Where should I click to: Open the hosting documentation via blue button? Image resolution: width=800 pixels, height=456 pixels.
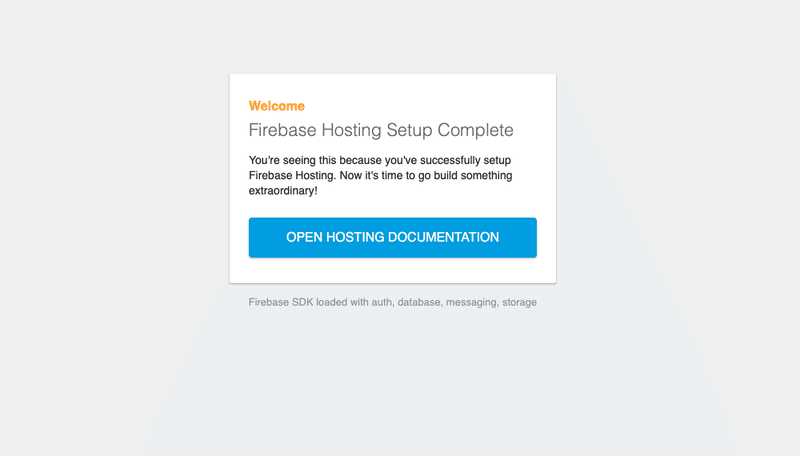392,237
